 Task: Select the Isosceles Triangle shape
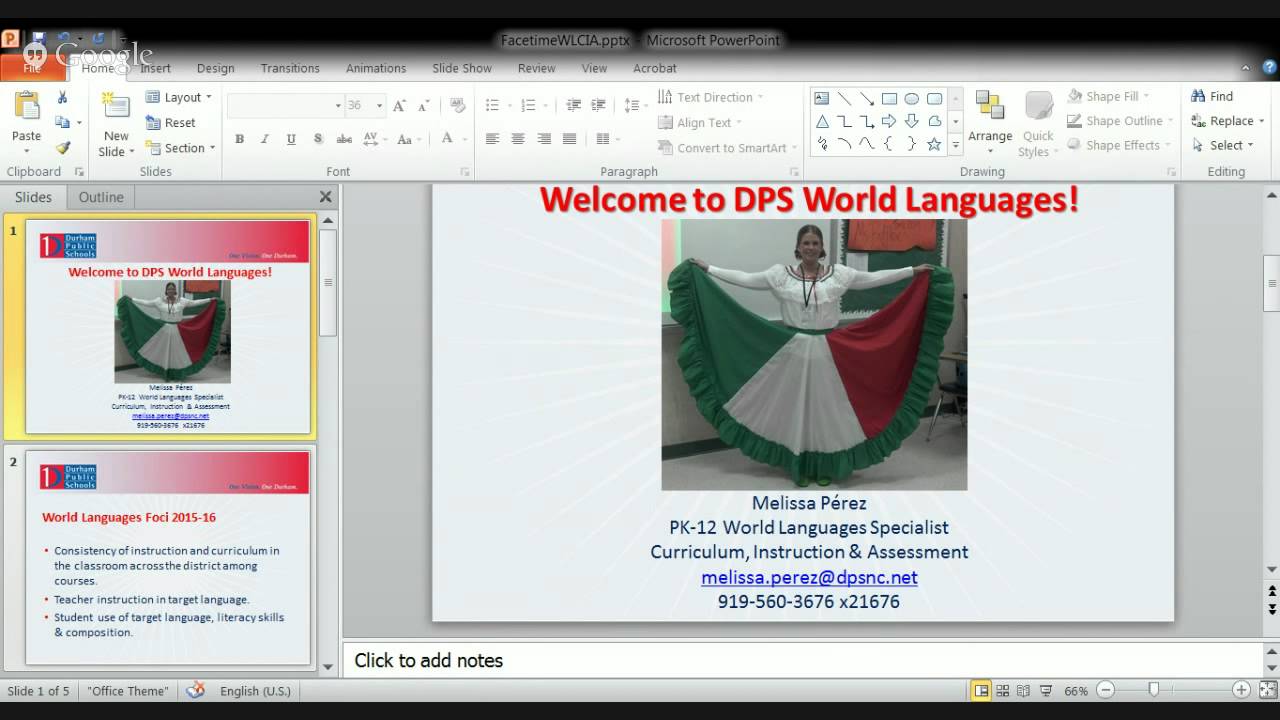[x=822, y=121]
